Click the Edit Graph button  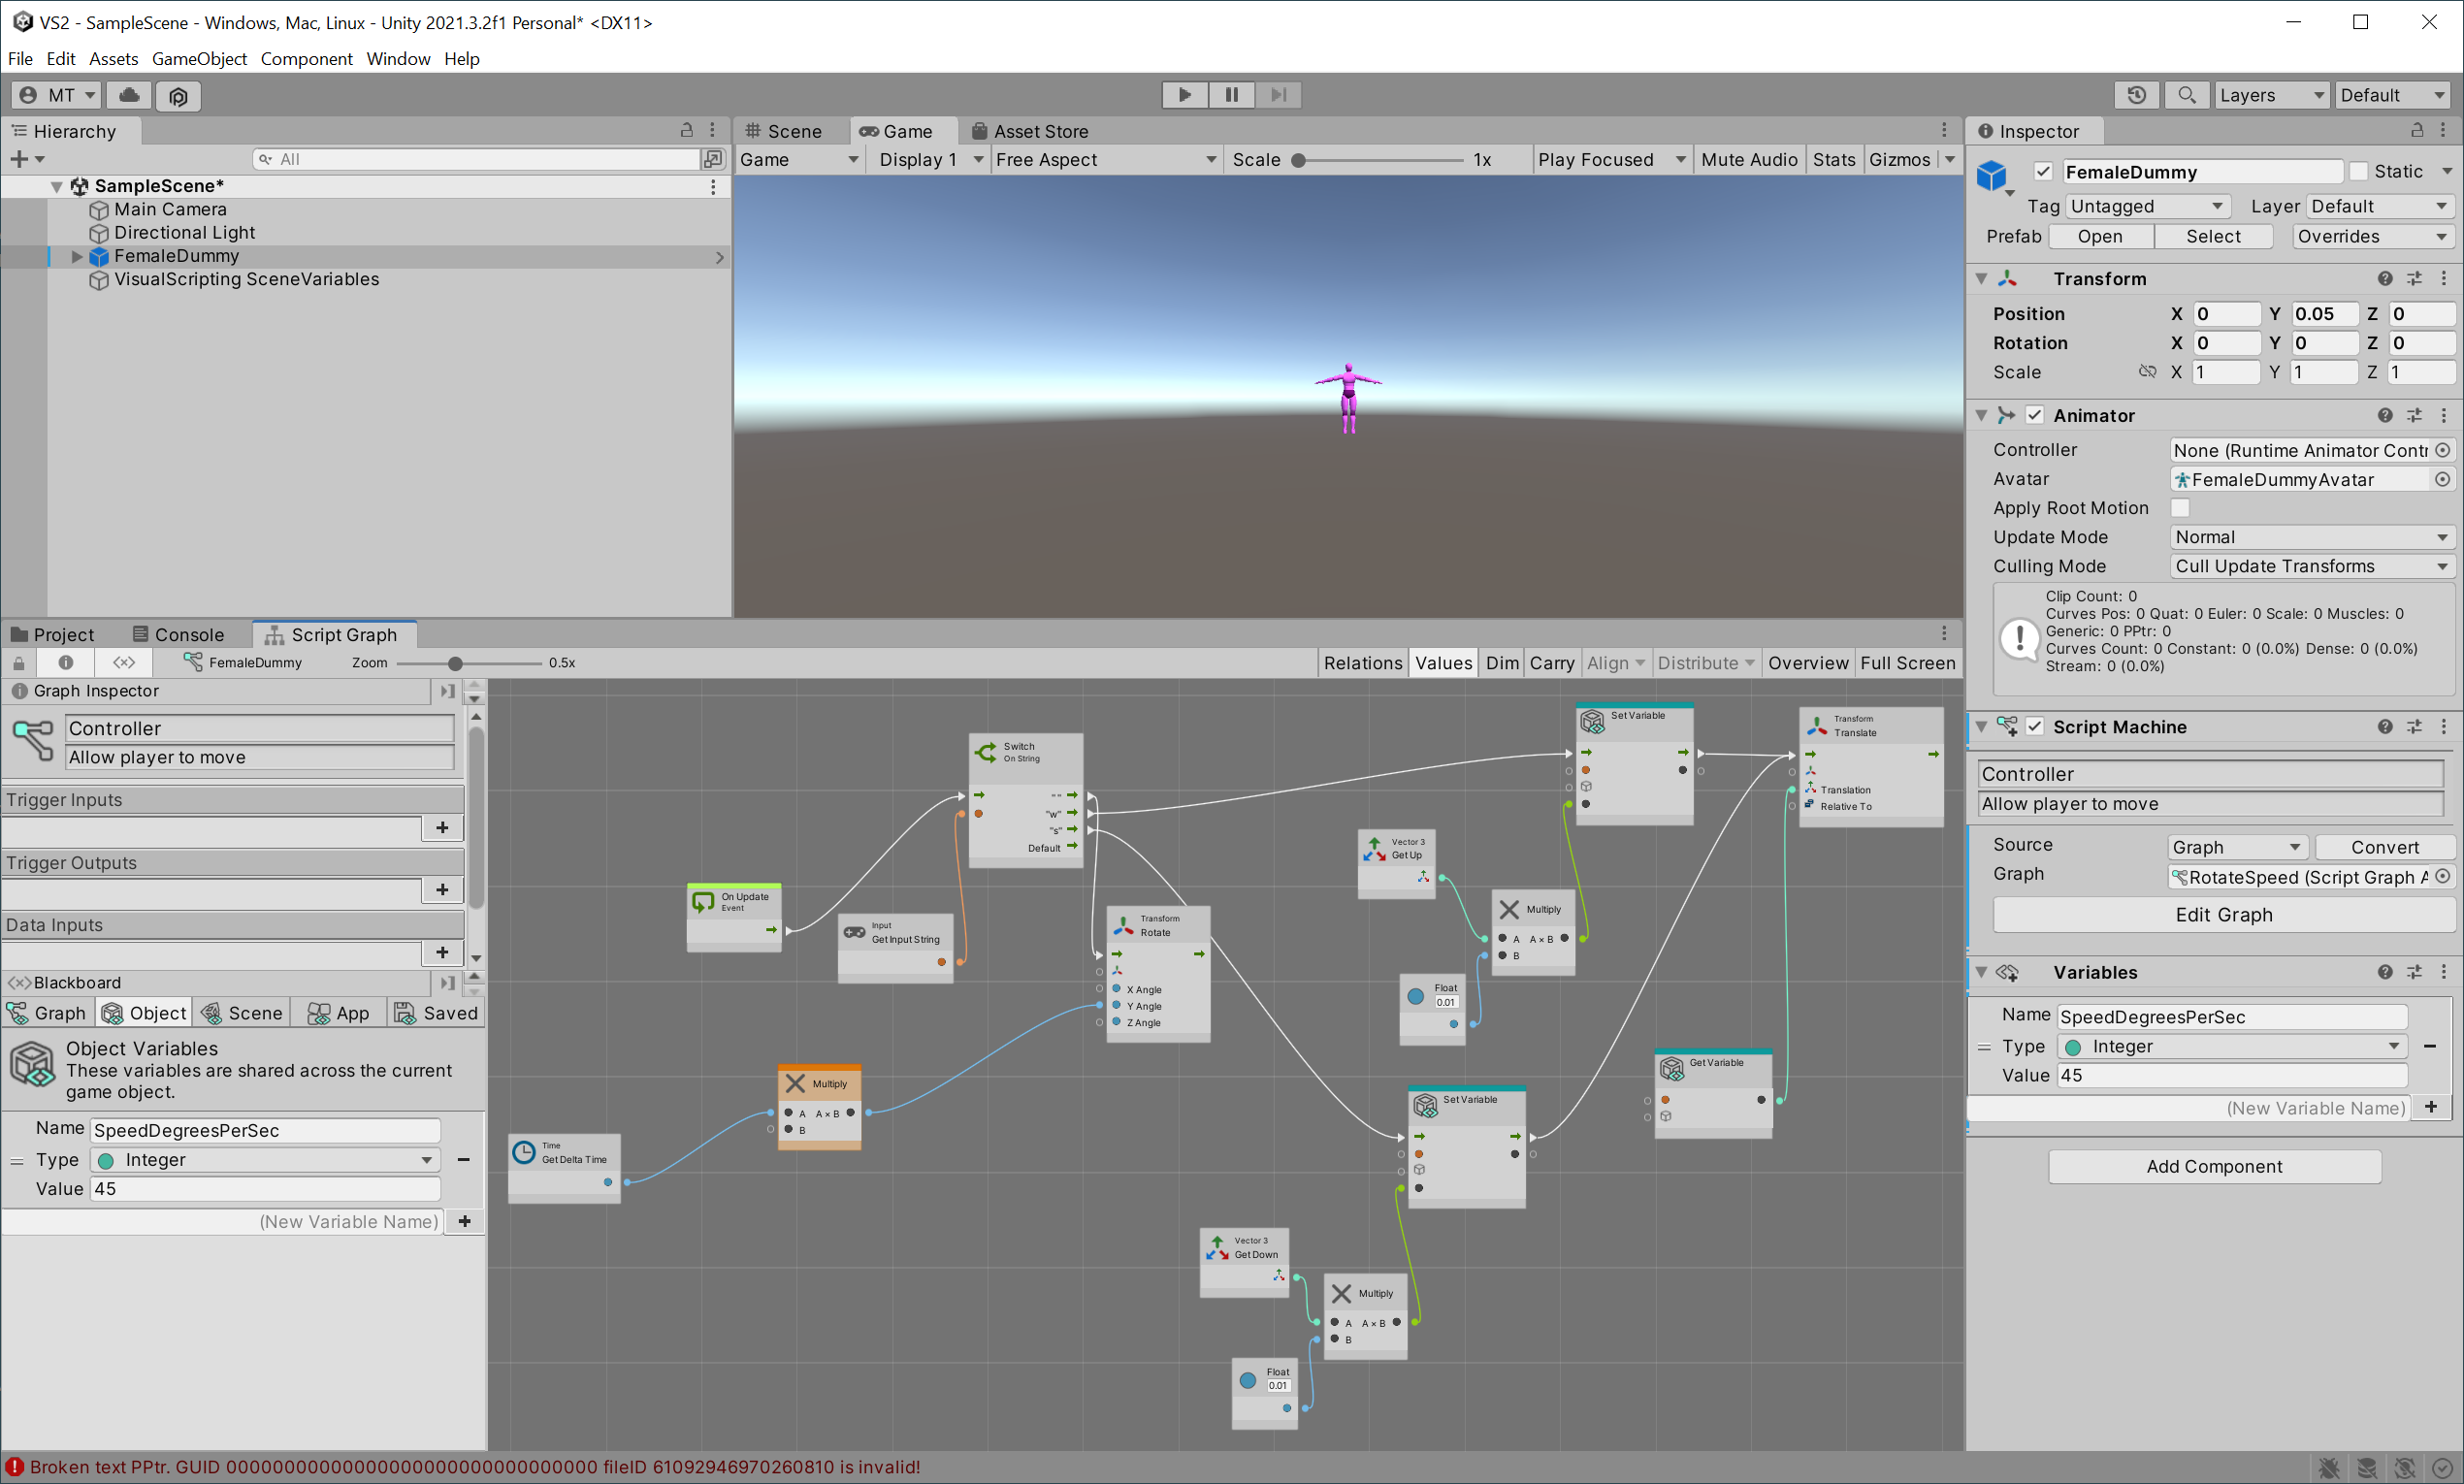(2222, 915)
